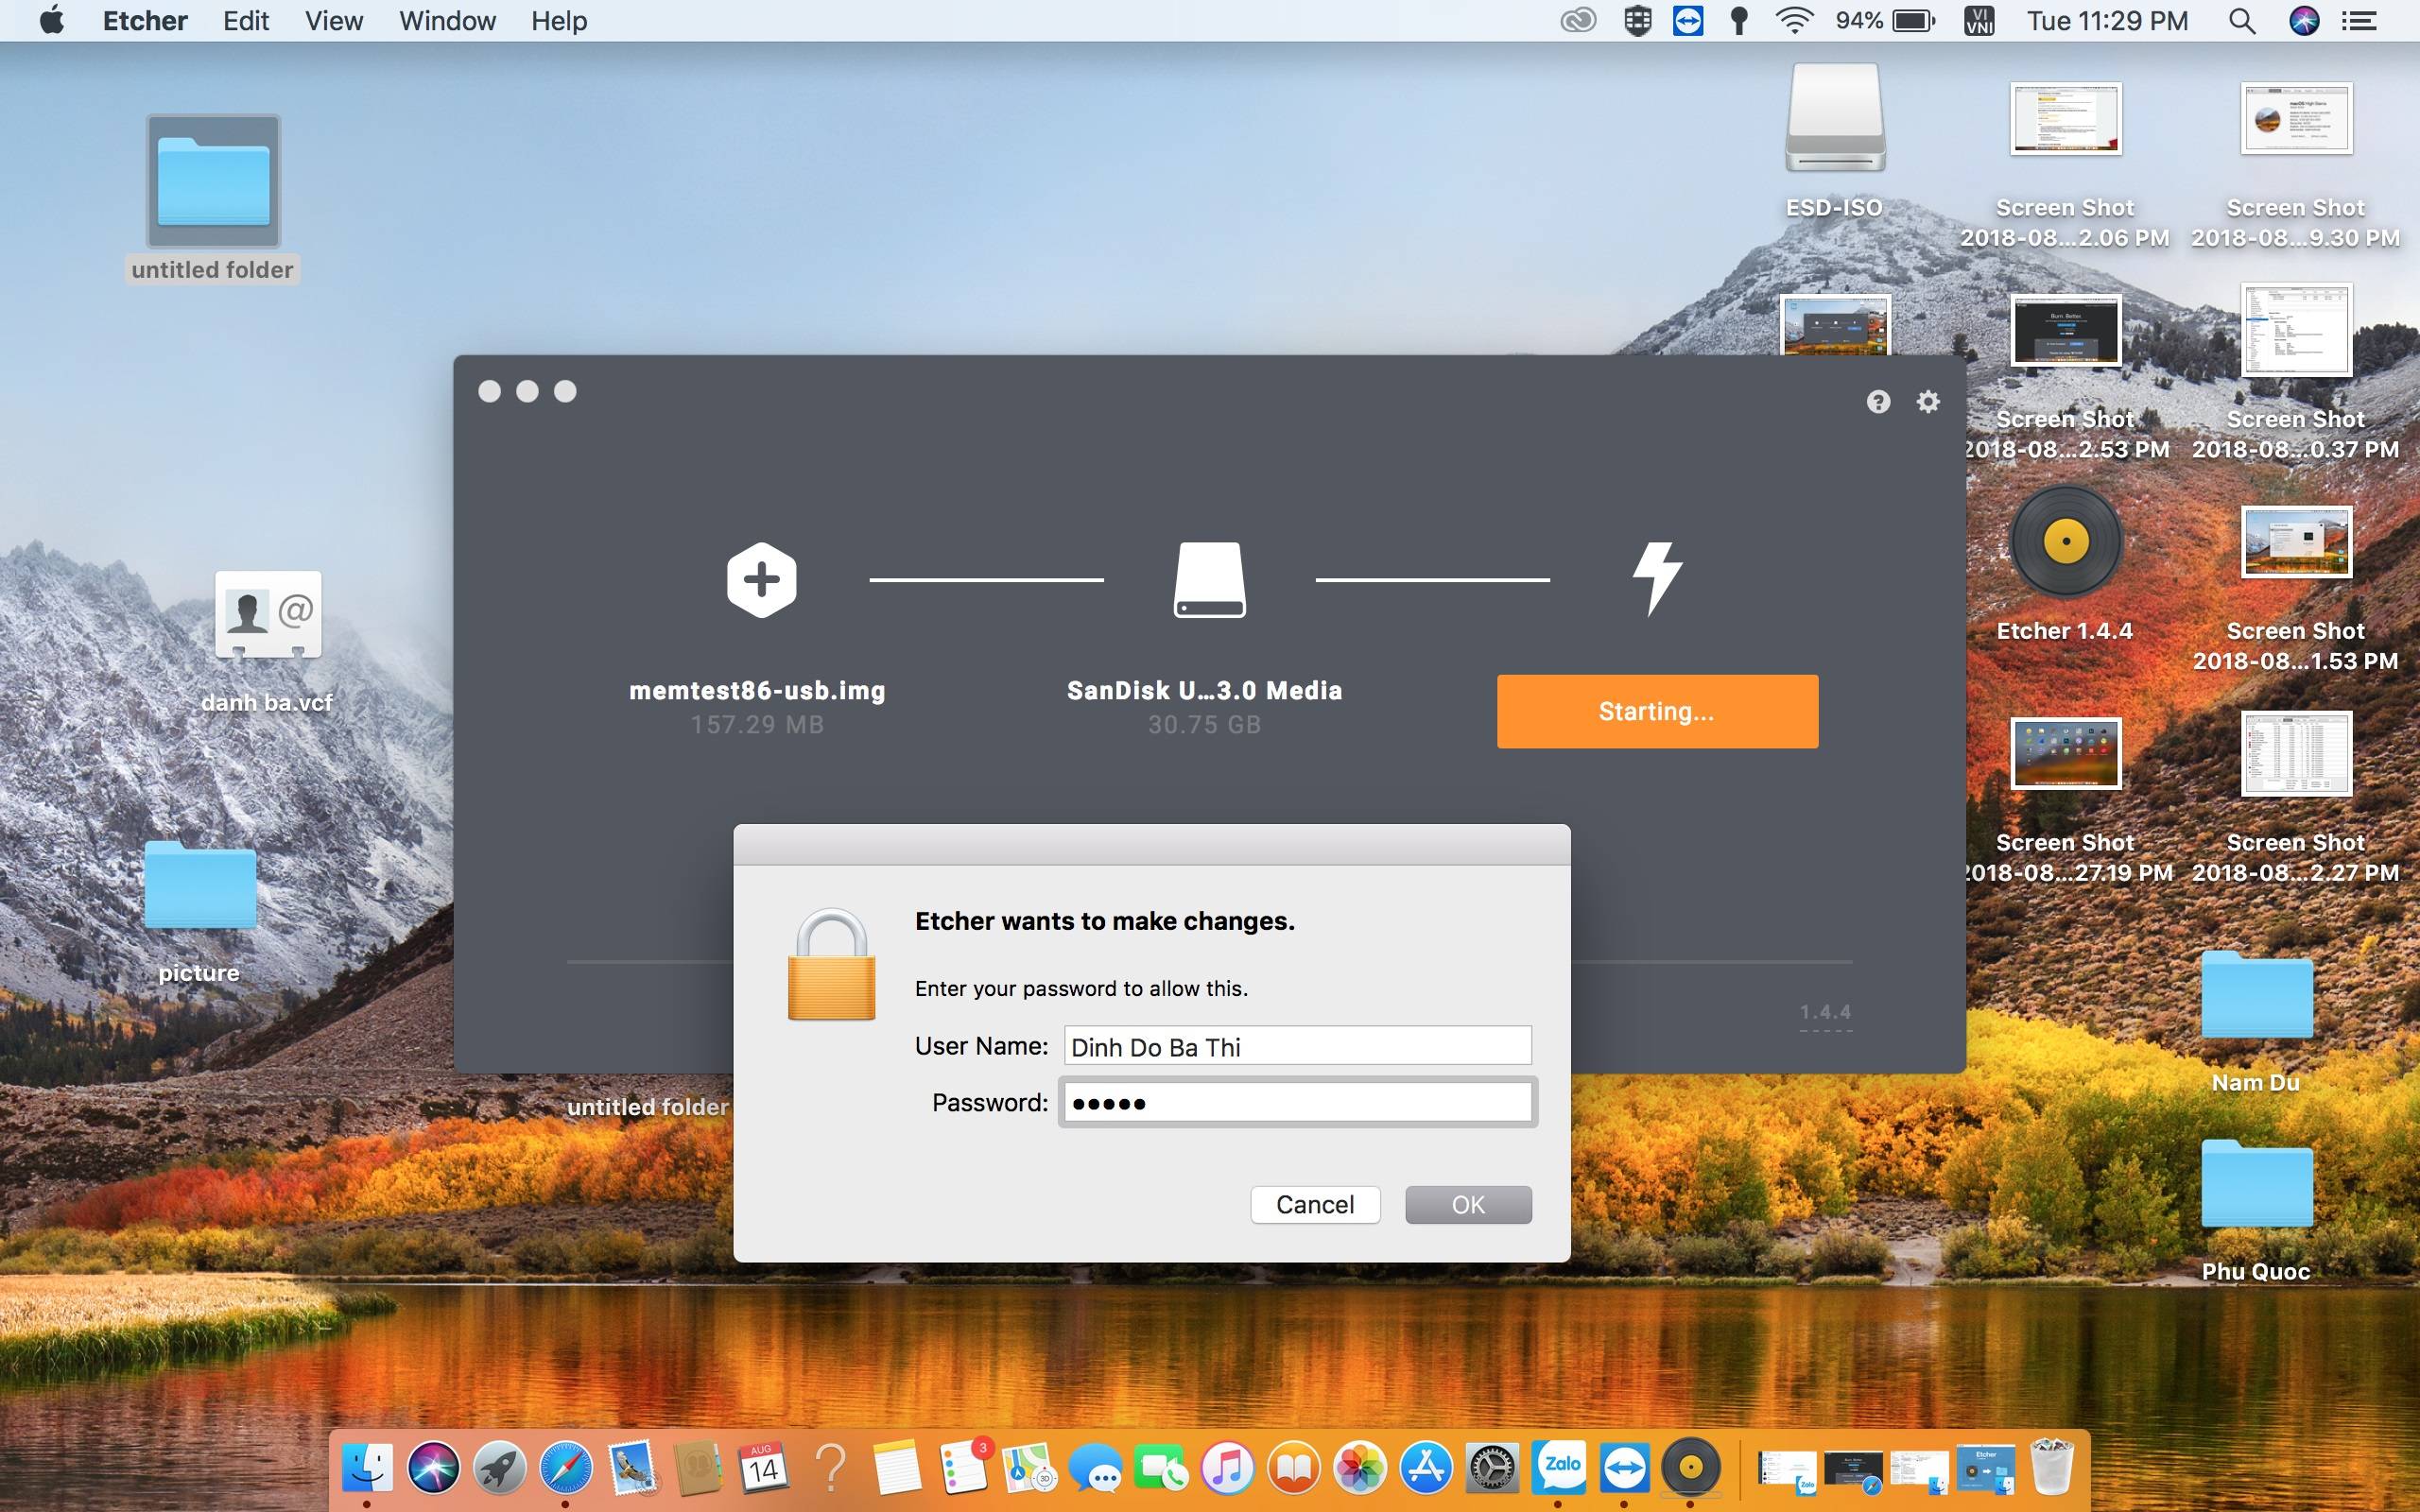Click the battery status indicator
Image resolution: width=2420 pixels, height=1512 pixels.
1885,21
